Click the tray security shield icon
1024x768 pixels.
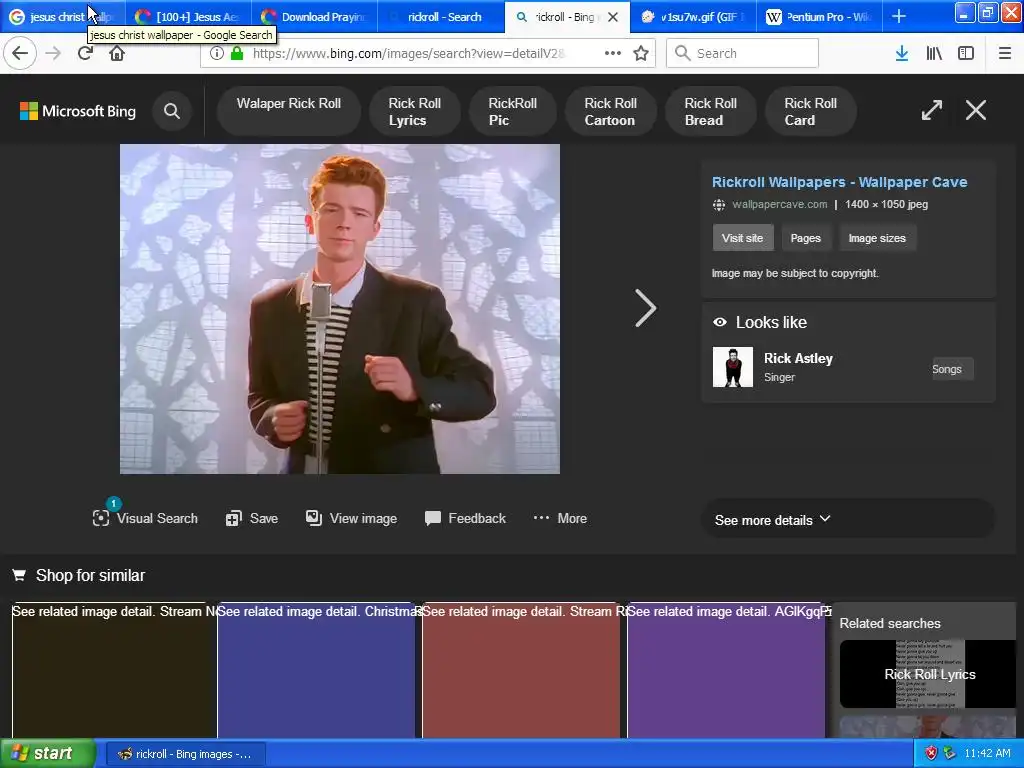pyautogui.click(x=931, y=753)
